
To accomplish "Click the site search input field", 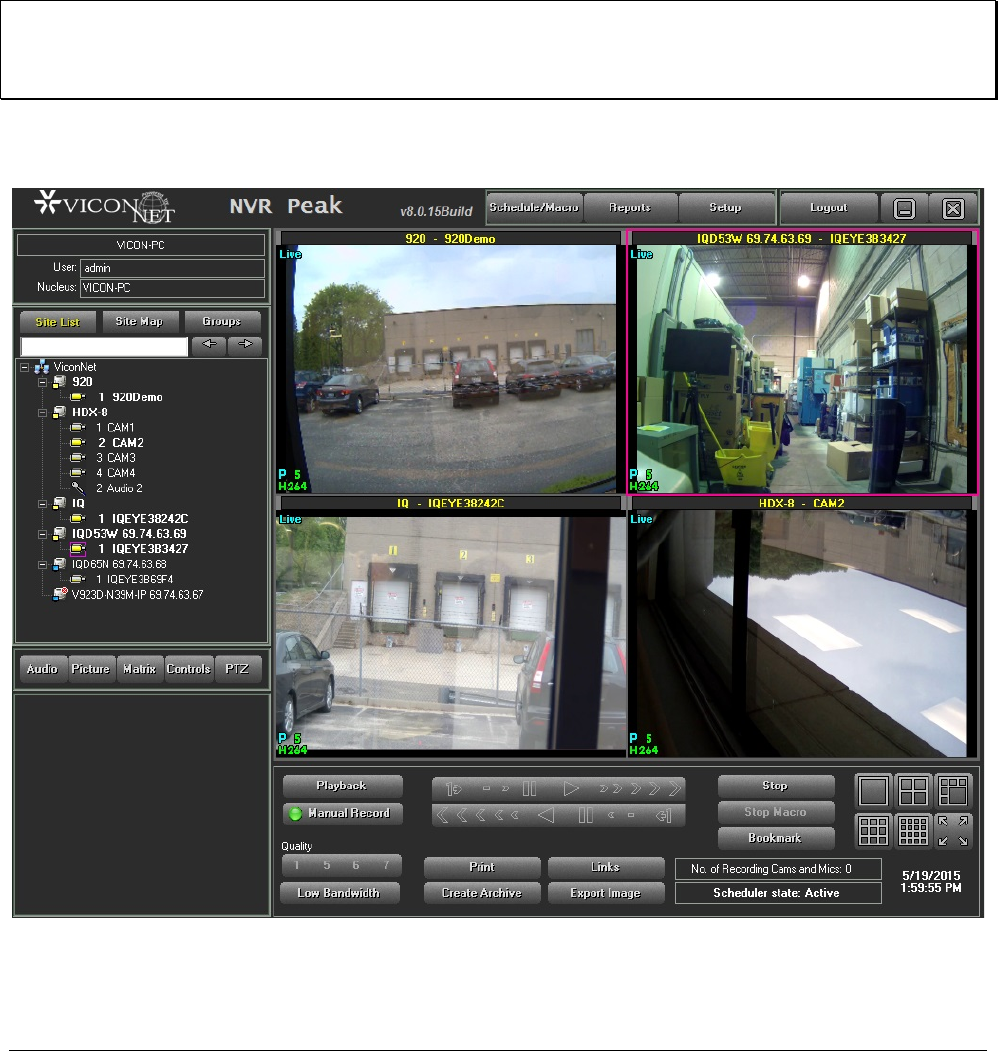I will pyautogui.click(x=105, y=346).
